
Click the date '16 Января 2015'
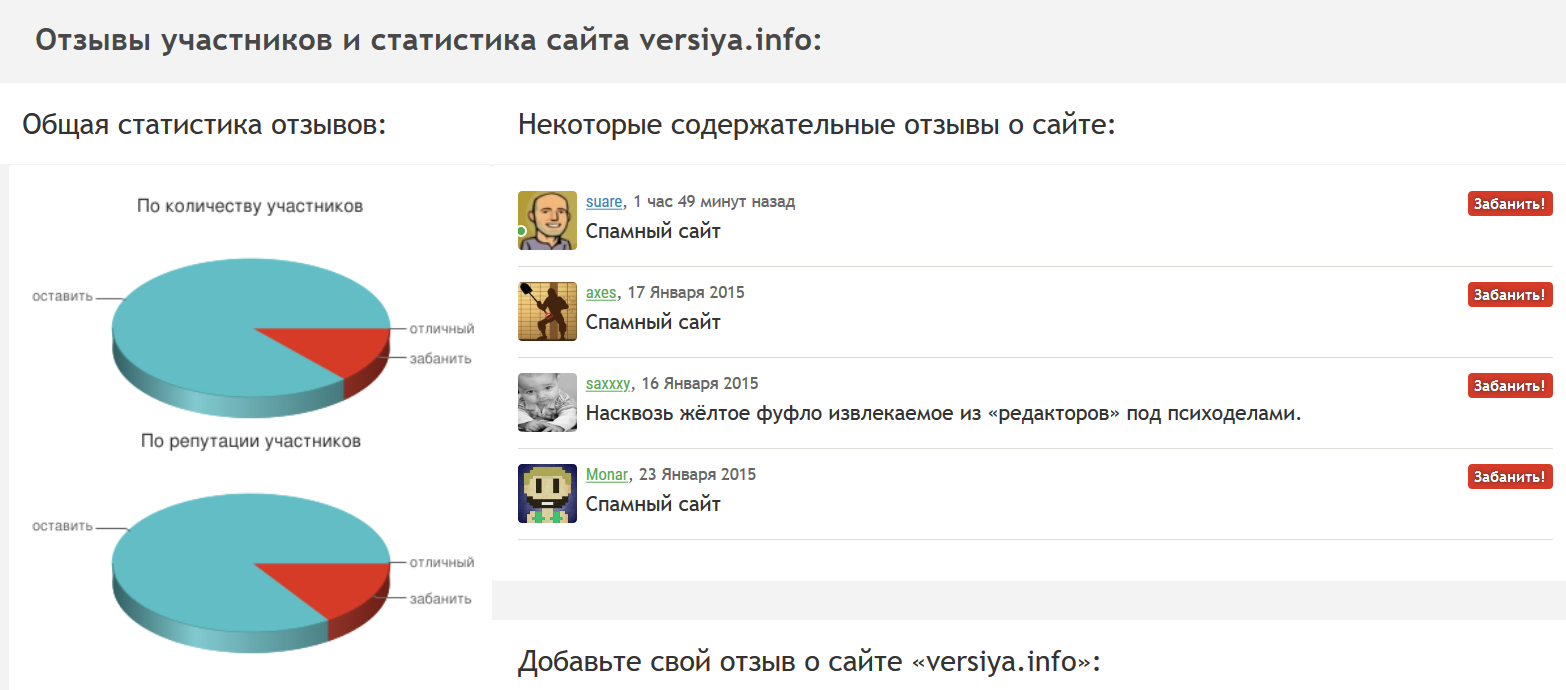click(x=700, y=384)
